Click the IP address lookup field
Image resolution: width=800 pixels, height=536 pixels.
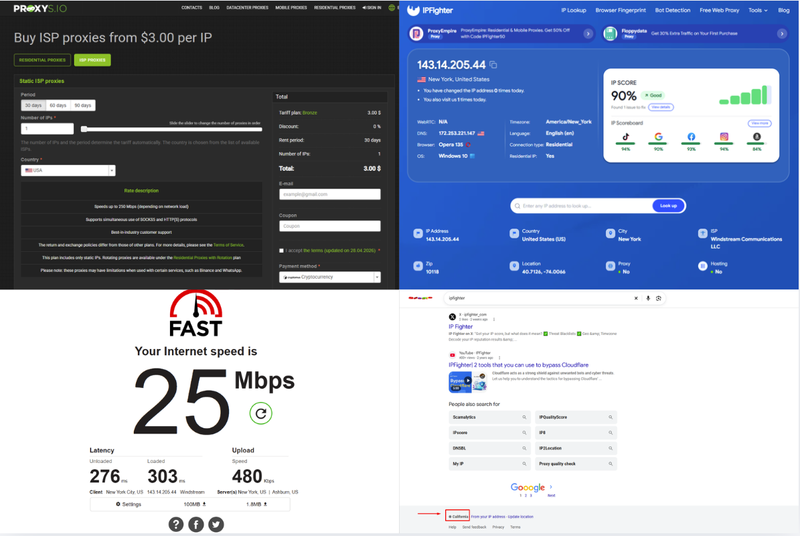(x=582, y=206)
